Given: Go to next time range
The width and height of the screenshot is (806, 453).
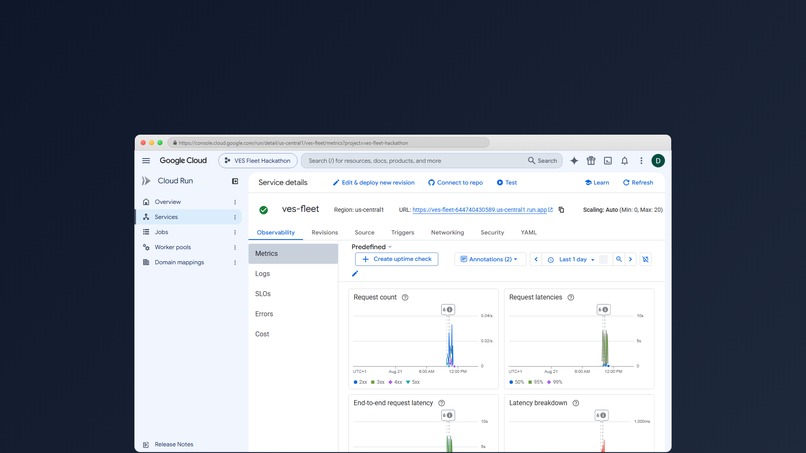Looking at the screenshot, I should [x=630, y=259].
